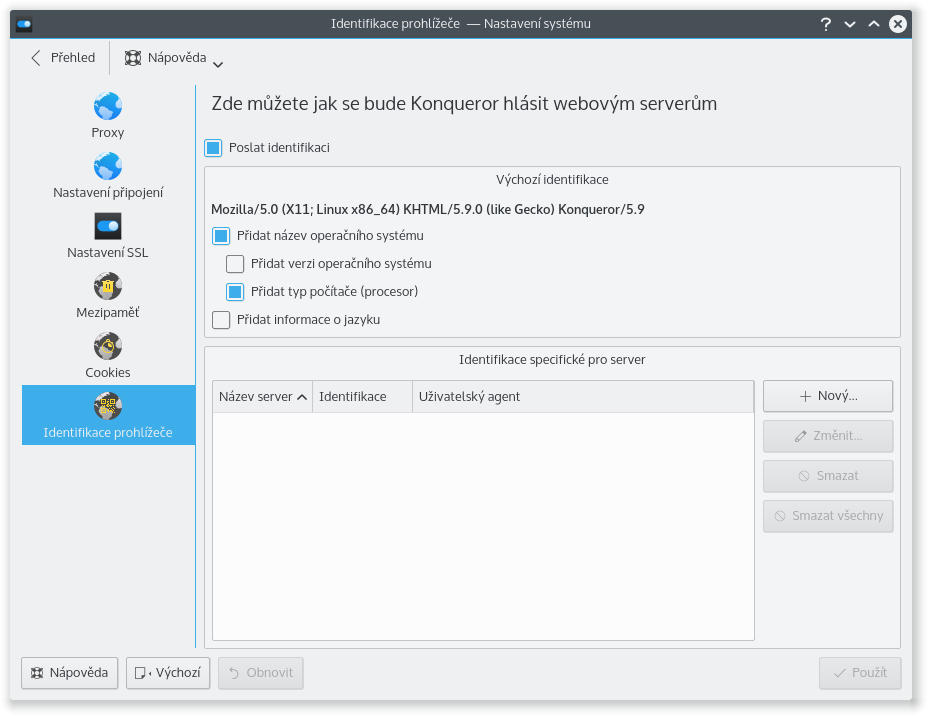
Task: Sort by Název server column header
Action: [262, 397]
